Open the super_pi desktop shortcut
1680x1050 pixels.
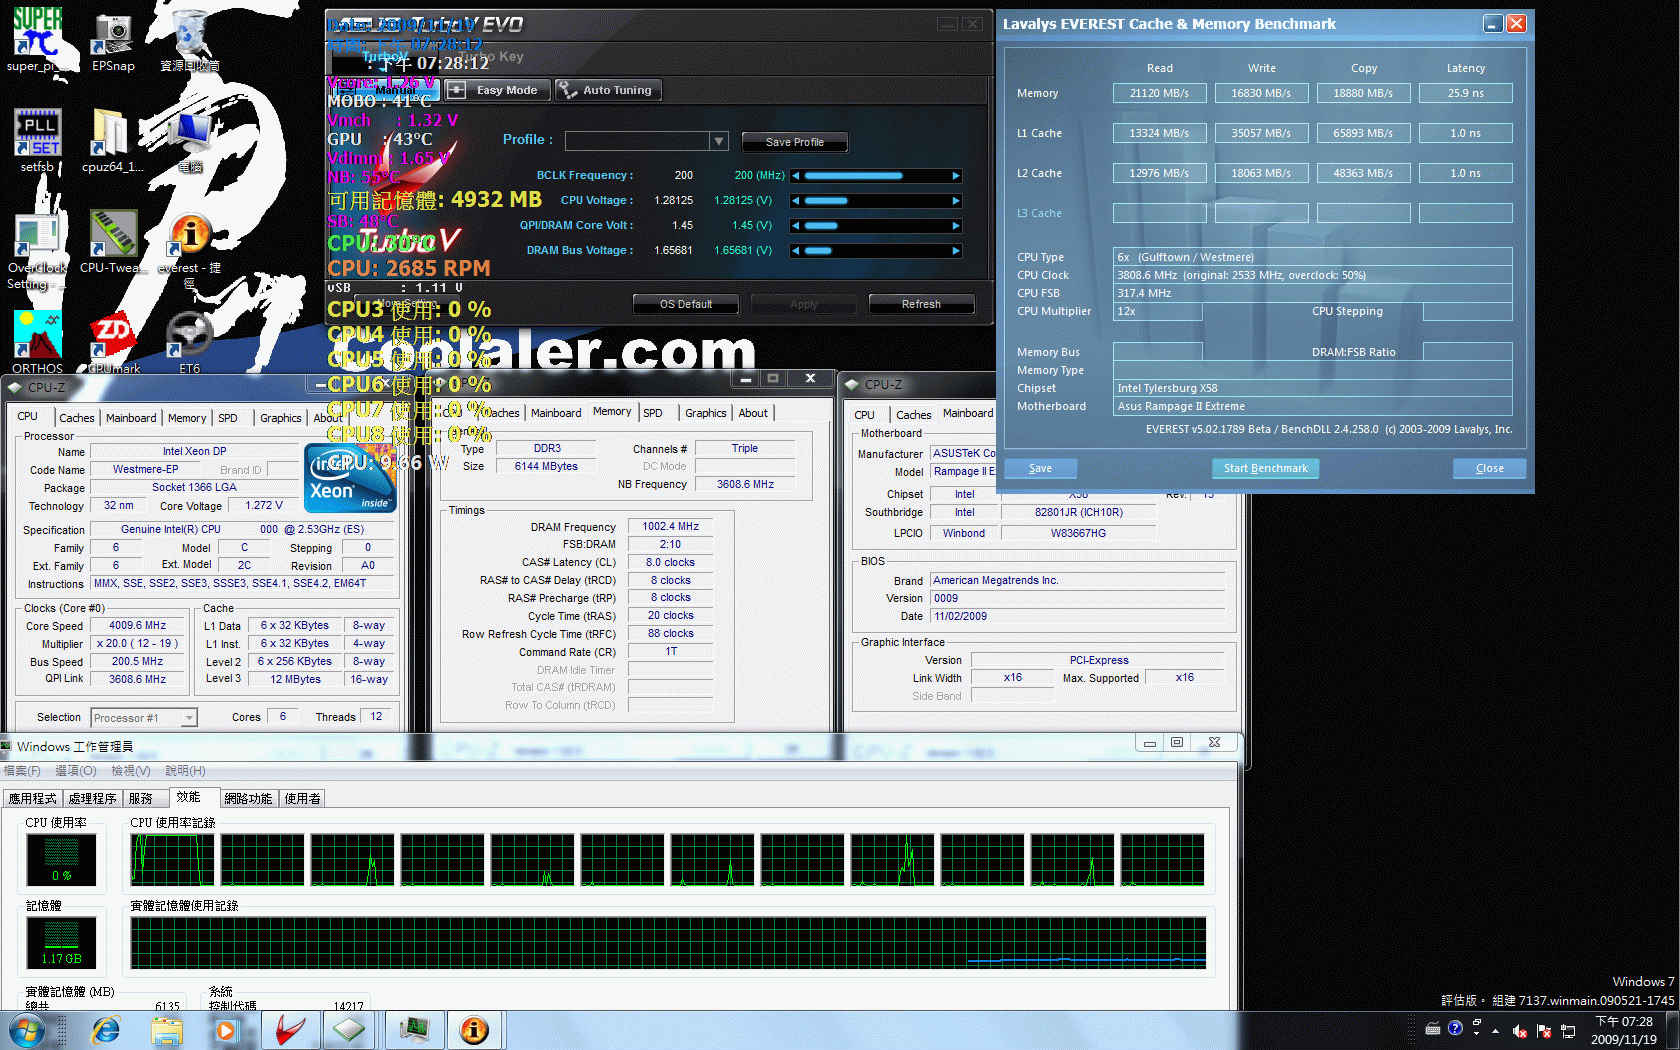click(x=39, y=40)
